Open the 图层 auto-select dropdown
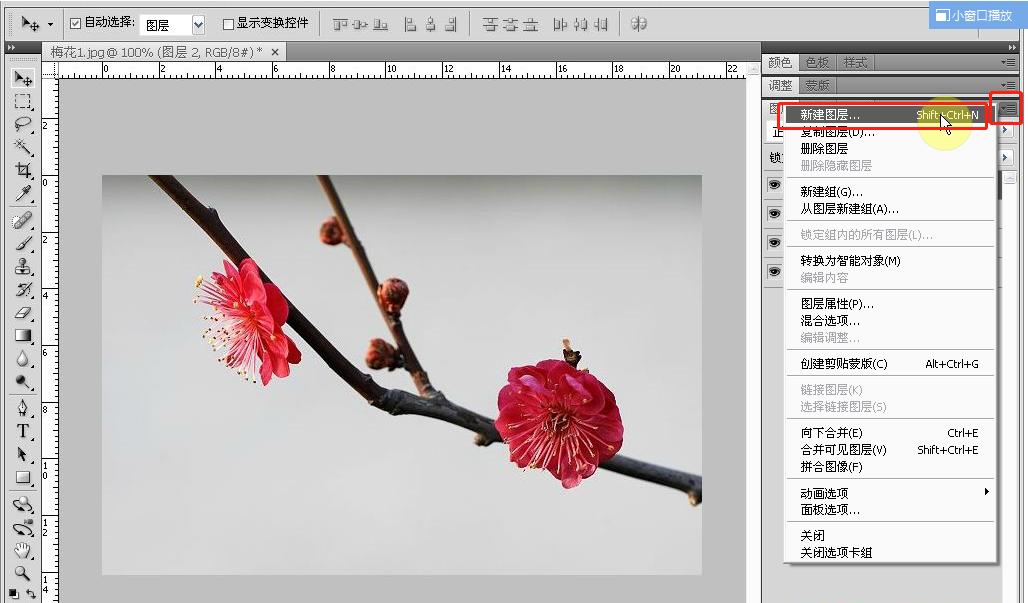 click(x=198, y=24)
